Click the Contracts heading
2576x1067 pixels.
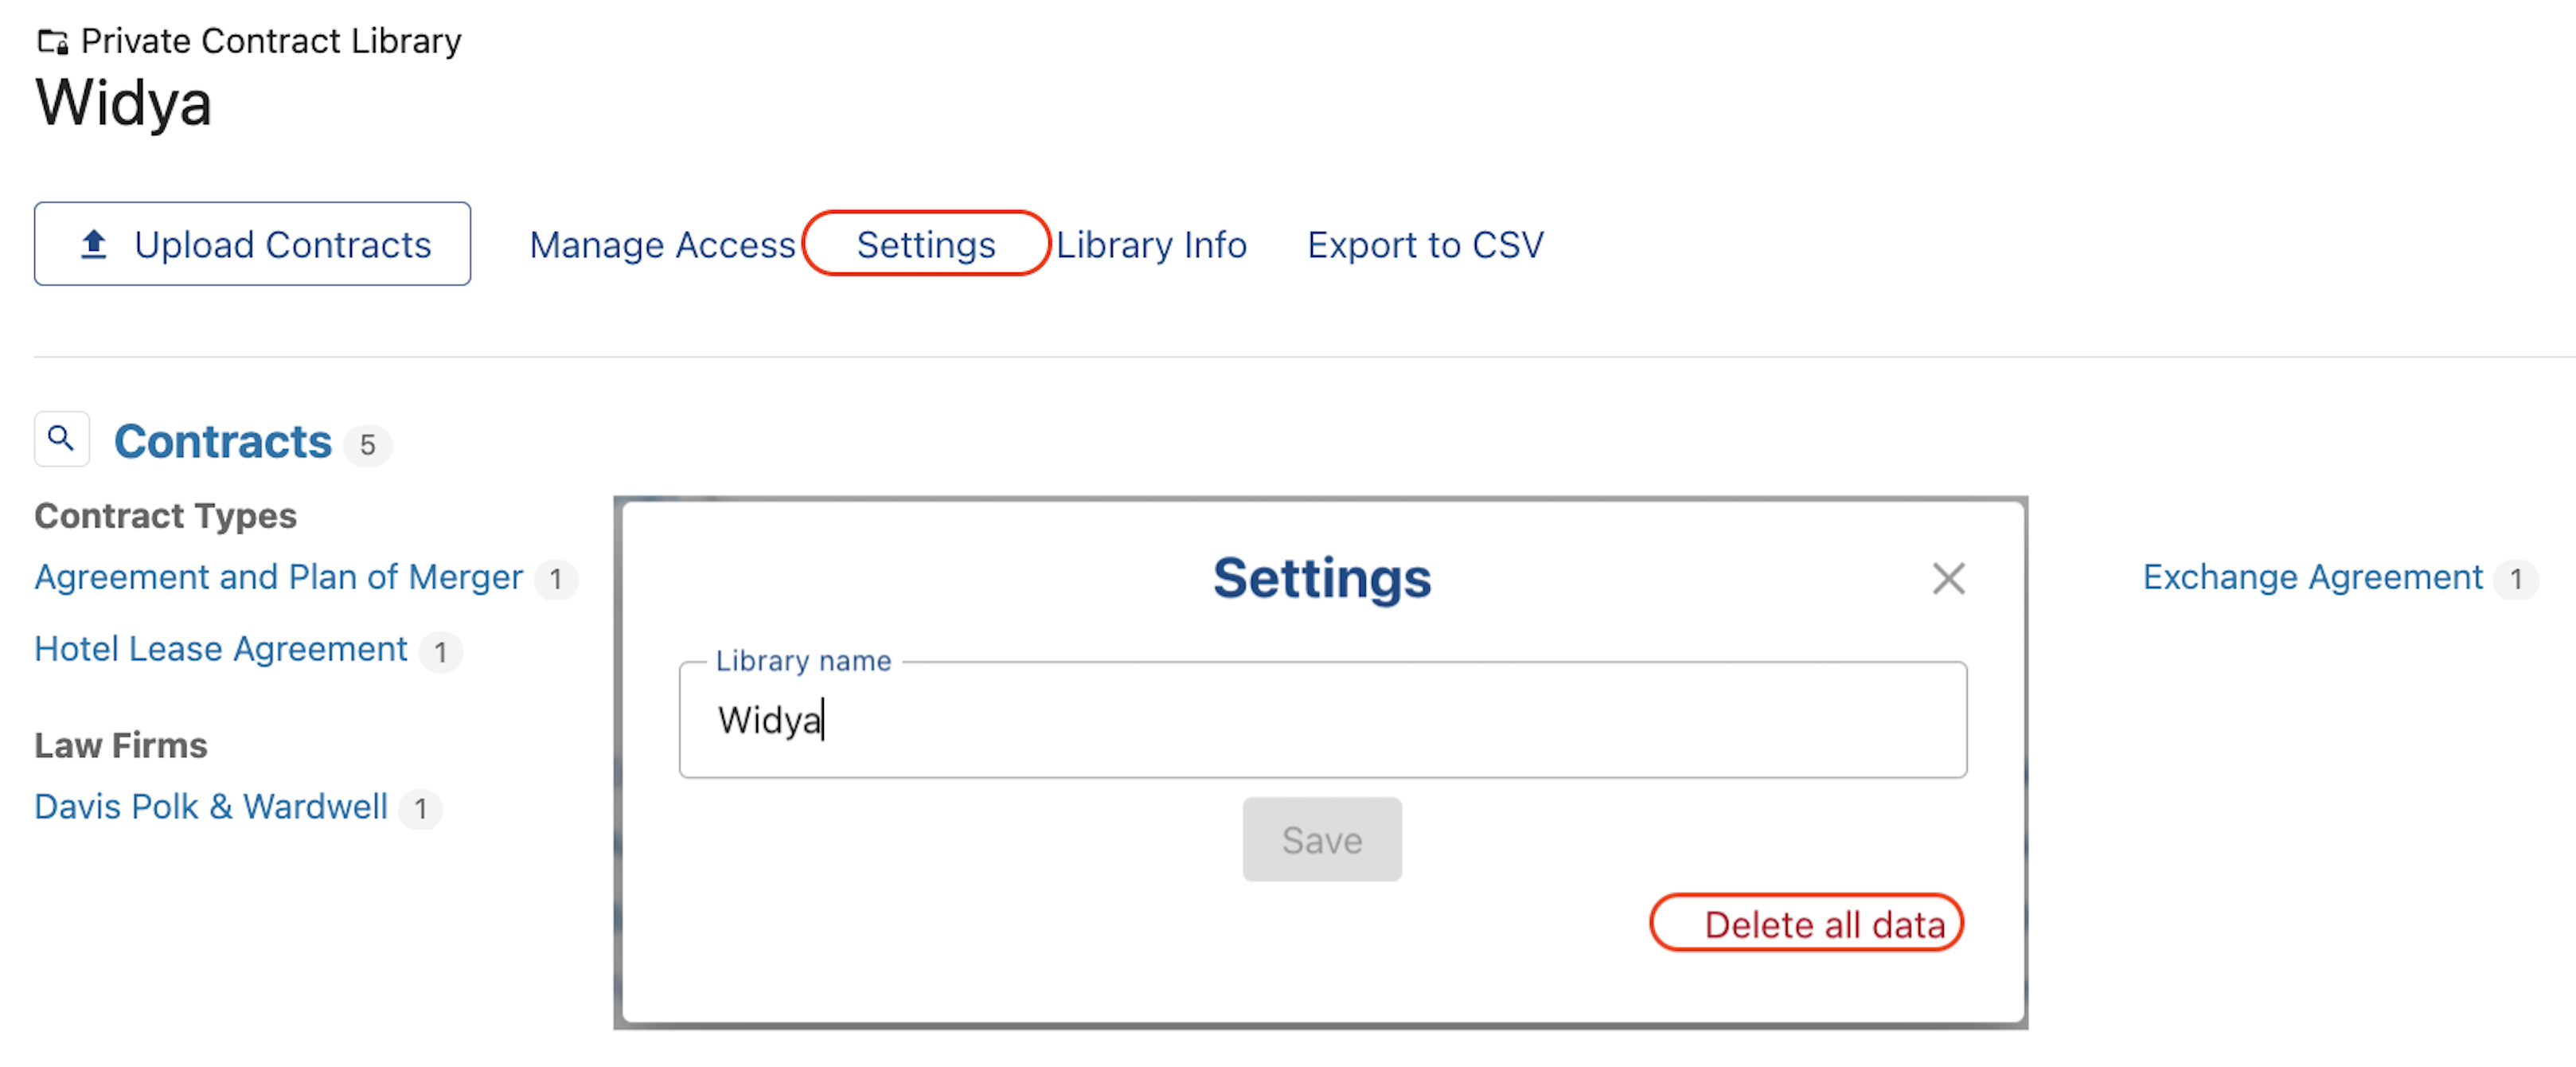coord(223,441)
